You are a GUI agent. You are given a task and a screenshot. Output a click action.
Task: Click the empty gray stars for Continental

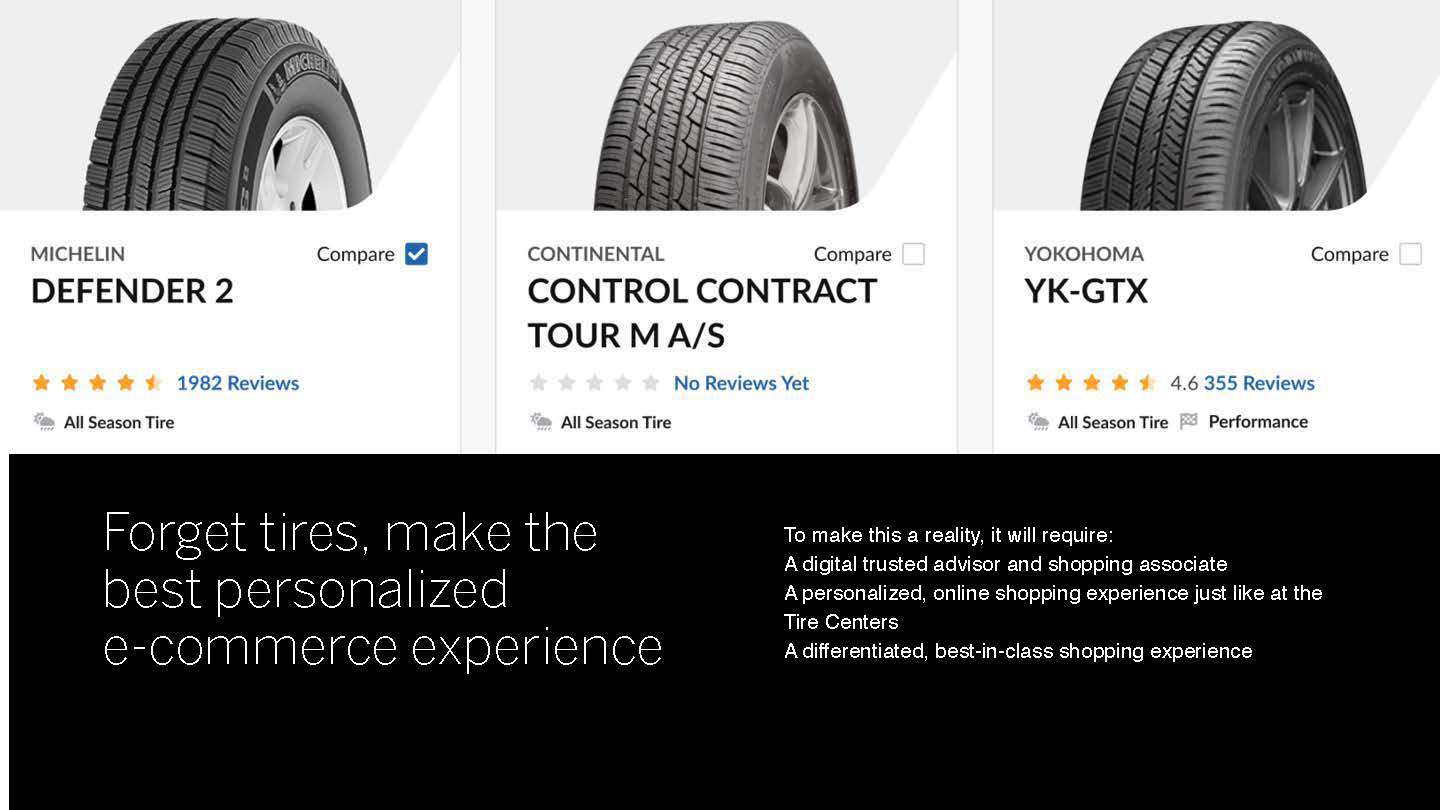pos(594,383)
